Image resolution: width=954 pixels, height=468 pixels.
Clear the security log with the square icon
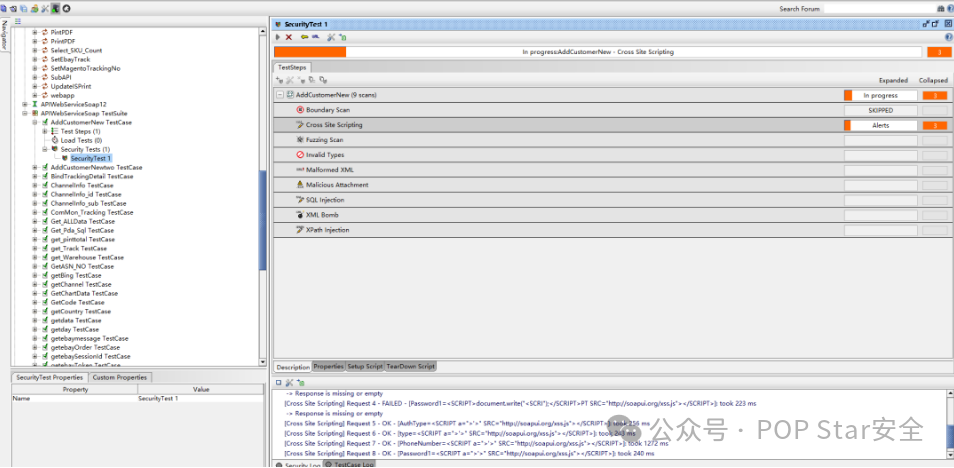coord(278,383)
